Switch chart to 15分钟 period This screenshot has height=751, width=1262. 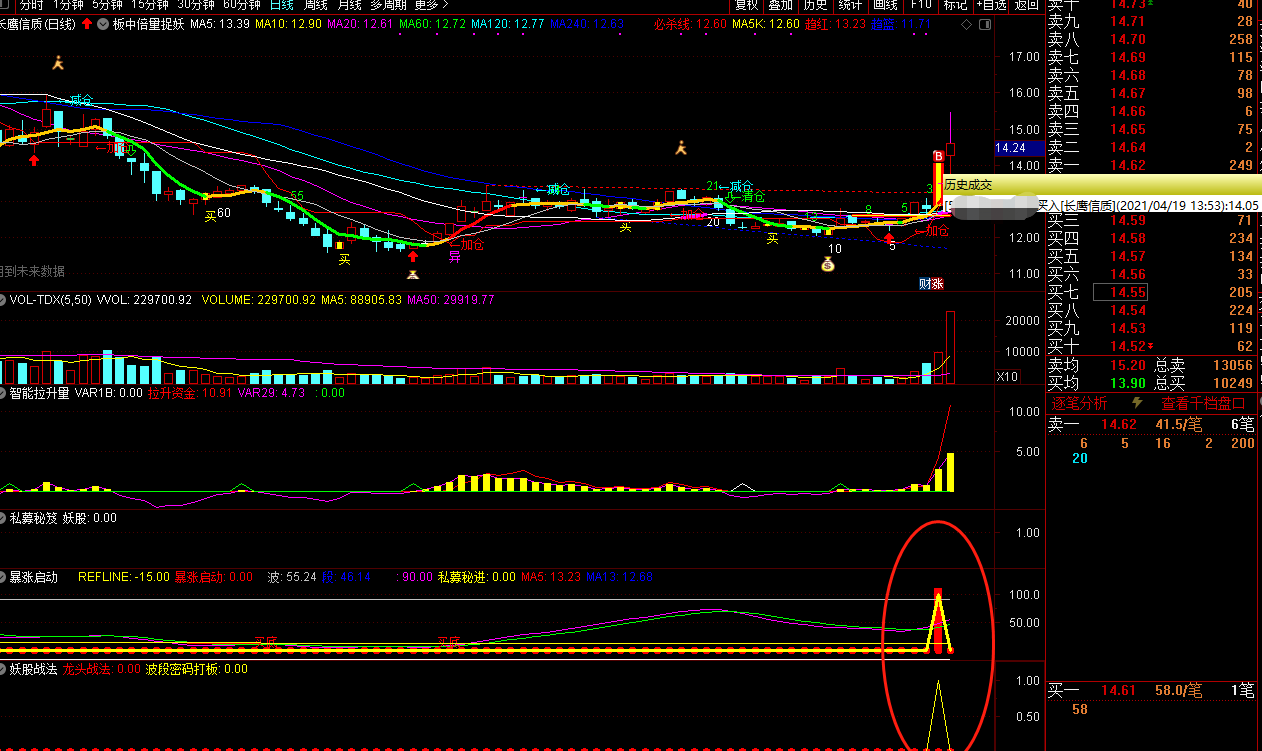(x=151, y=5)
